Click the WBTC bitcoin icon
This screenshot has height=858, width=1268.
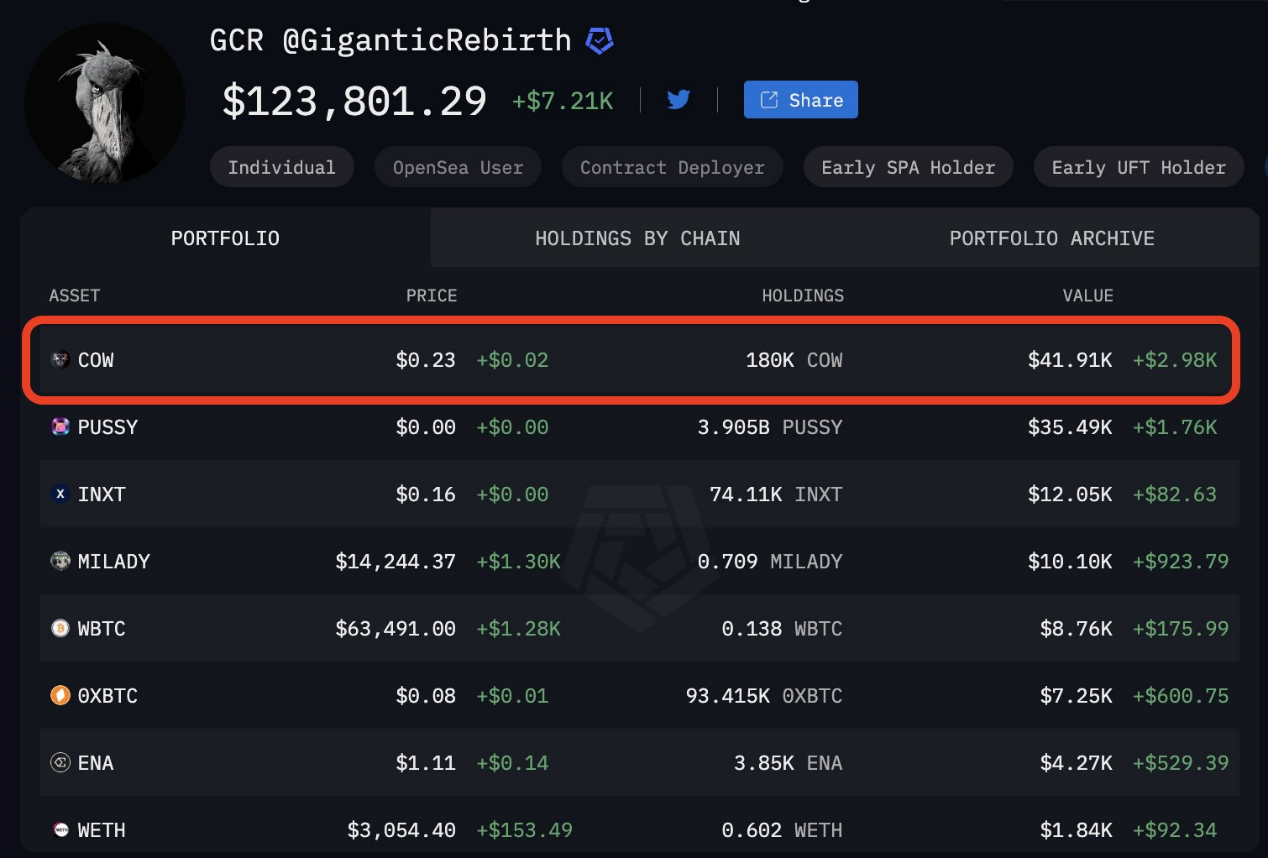pos(60,628)
